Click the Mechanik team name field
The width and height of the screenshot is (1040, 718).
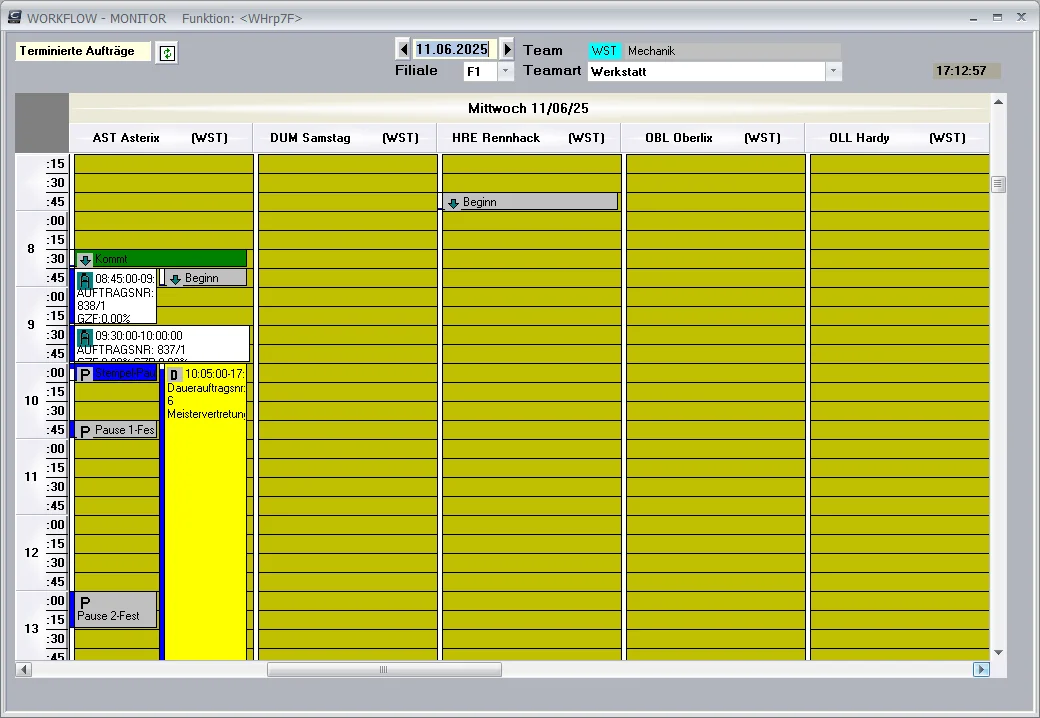pyautogui.click(x=732, y=51)
